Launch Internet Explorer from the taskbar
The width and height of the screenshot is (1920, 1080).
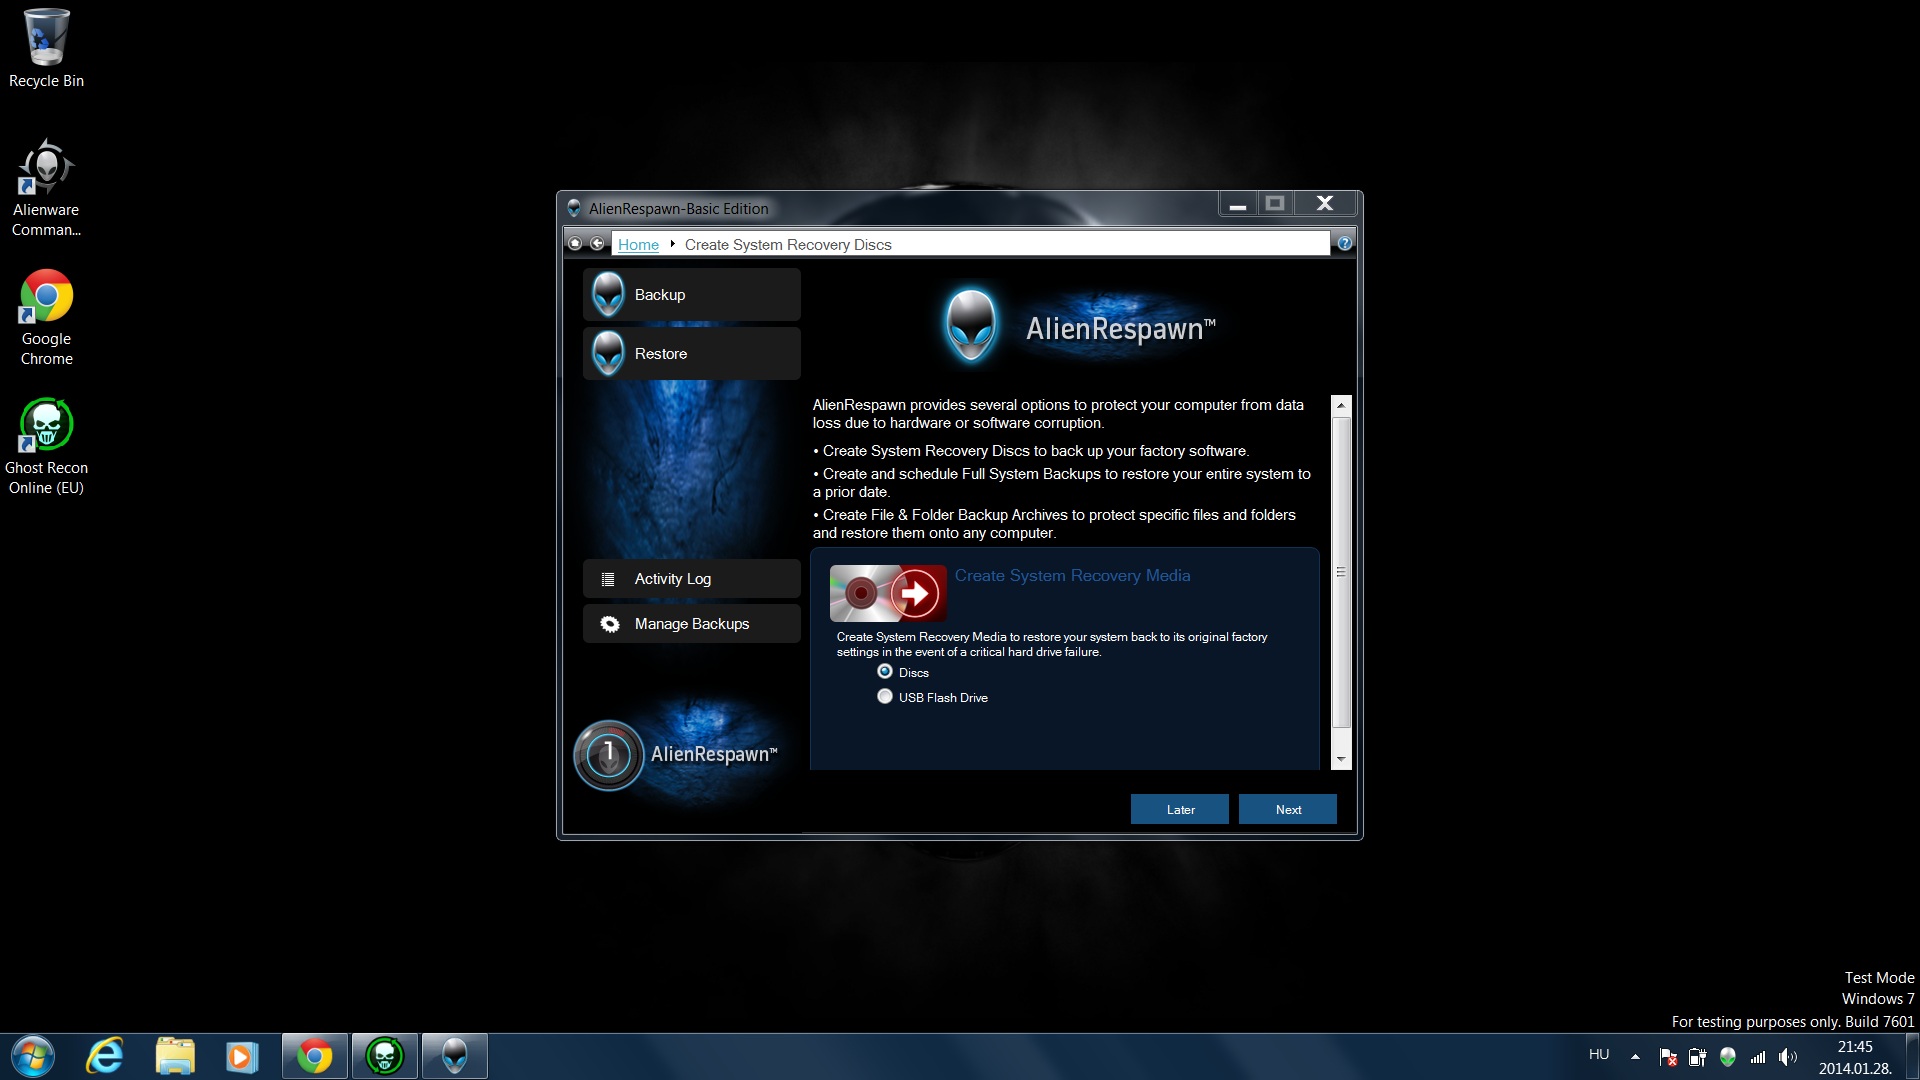pos(105,1056)
